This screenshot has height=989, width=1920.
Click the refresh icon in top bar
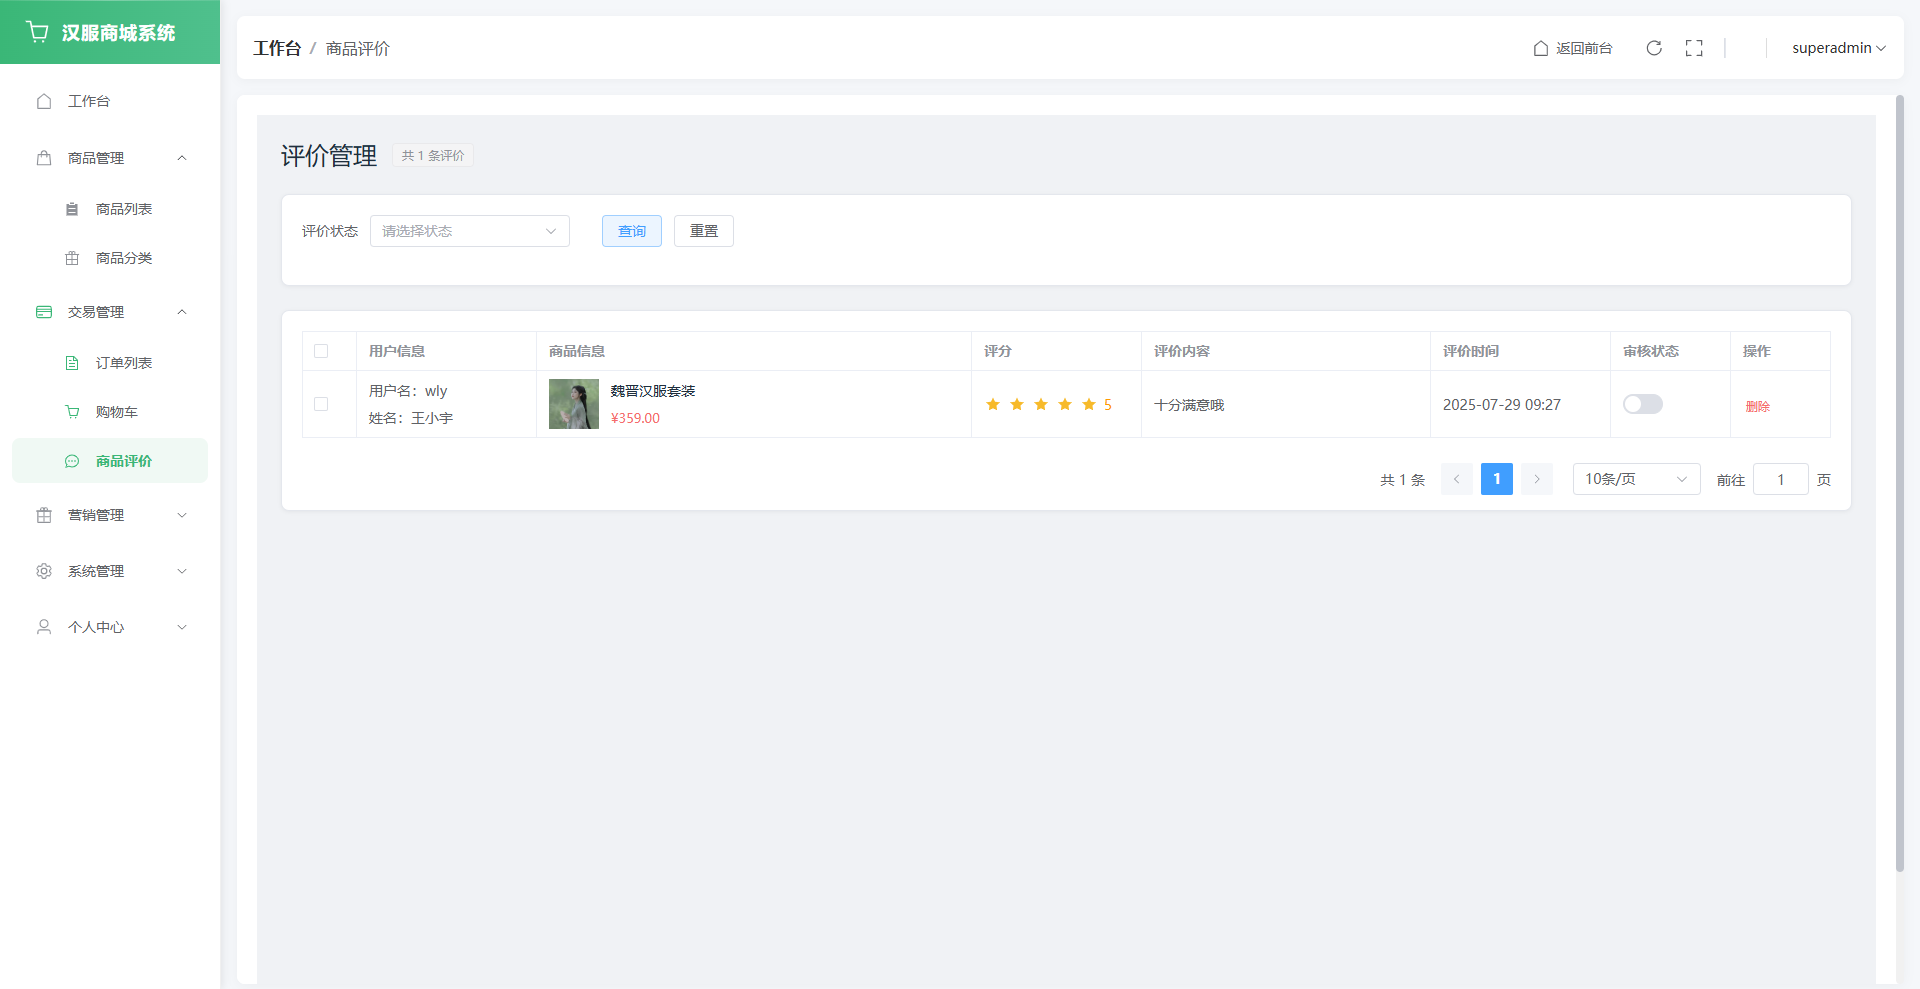[x=1654, y=48]
